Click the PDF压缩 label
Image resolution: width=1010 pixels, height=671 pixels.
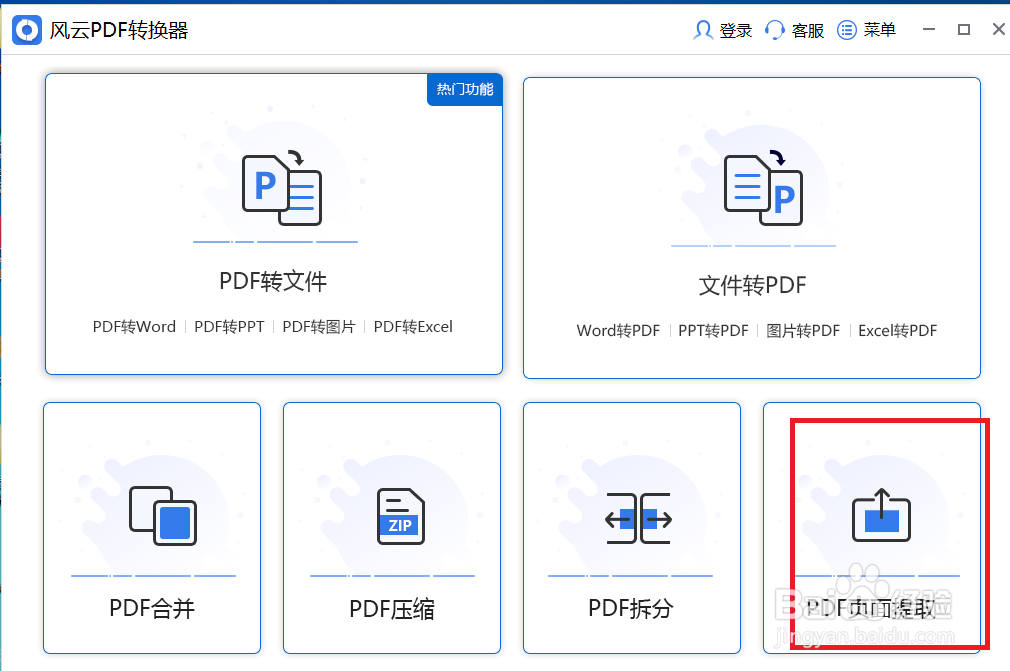pos(392,609)
